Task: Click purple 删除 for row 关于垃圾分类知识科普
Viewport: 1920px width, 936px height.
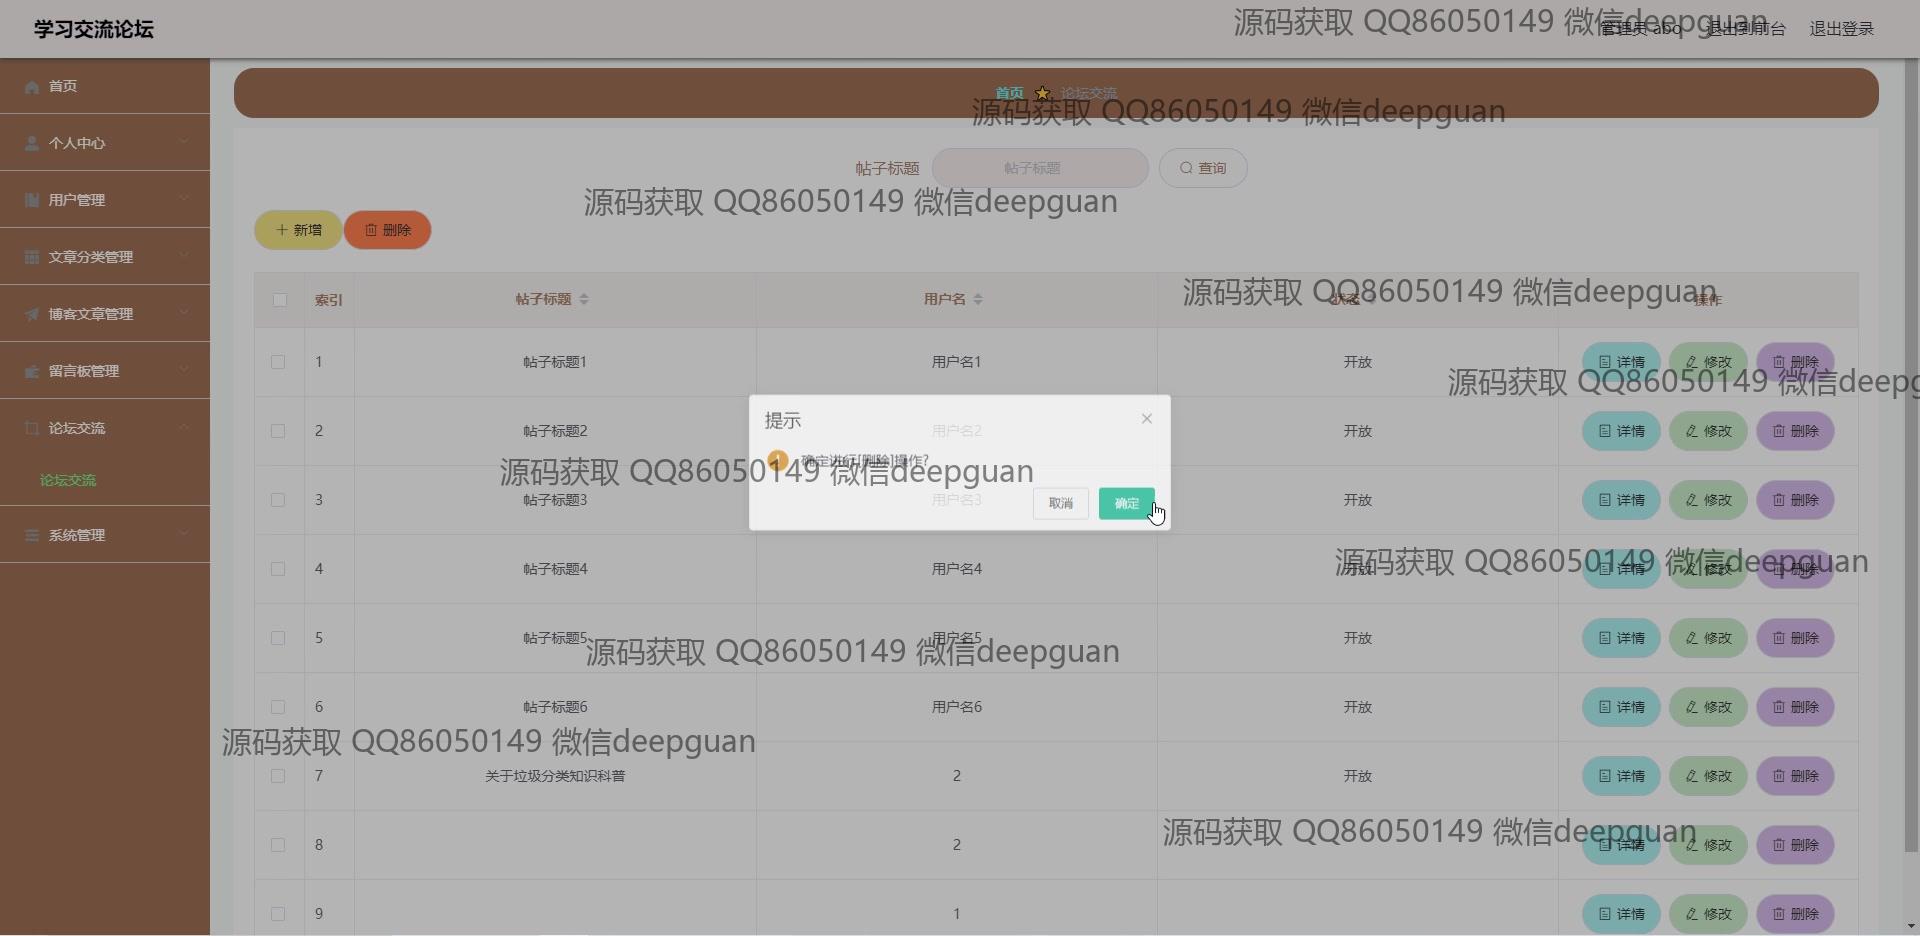Action: click(x=1795, y=776)
